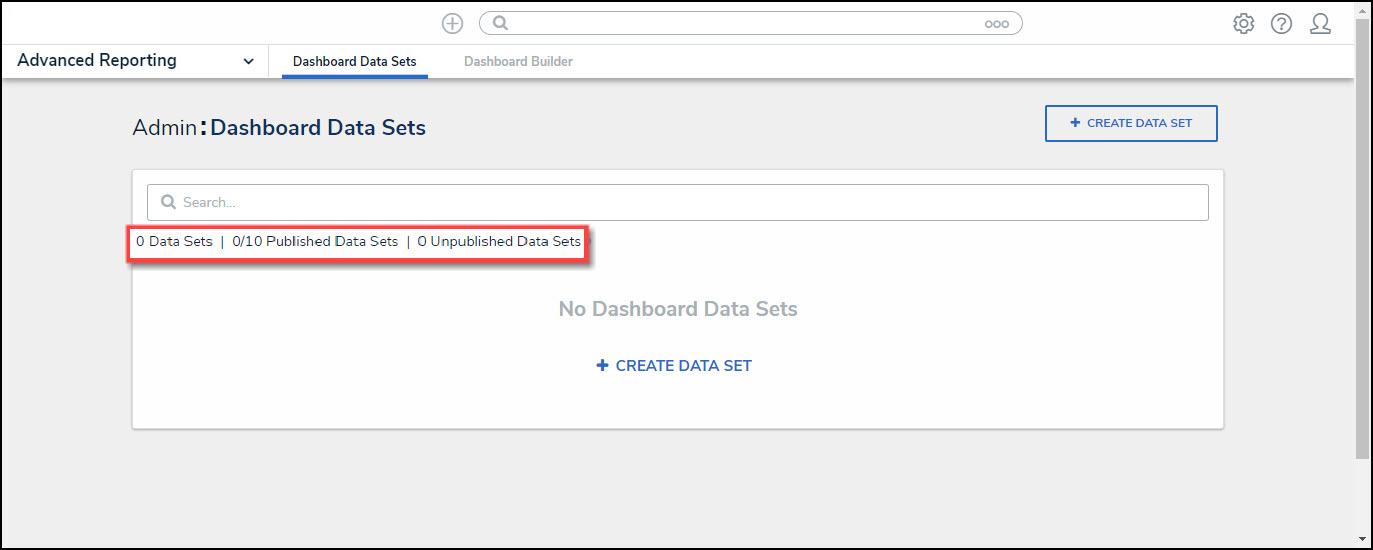Switch to the Dashboard Data Sets tab
The image size is (1373, 550).
(354, 61)
